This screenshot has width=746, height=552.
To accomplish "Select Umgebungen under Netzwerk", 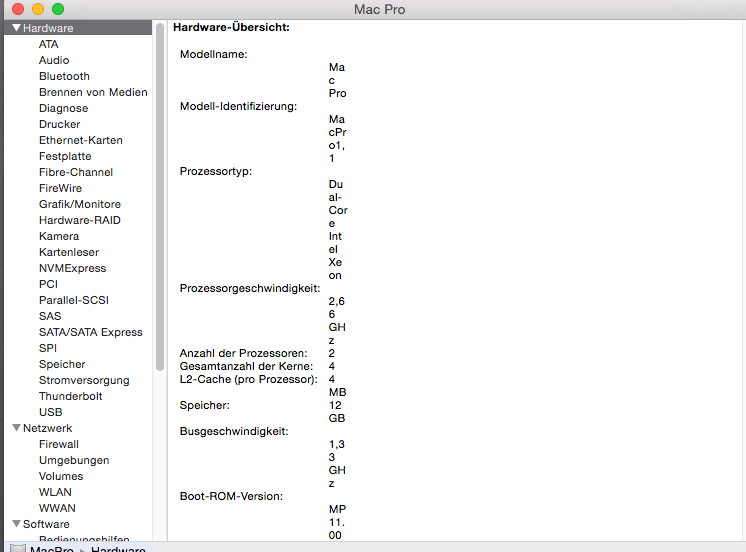I will tap(74, 460).
